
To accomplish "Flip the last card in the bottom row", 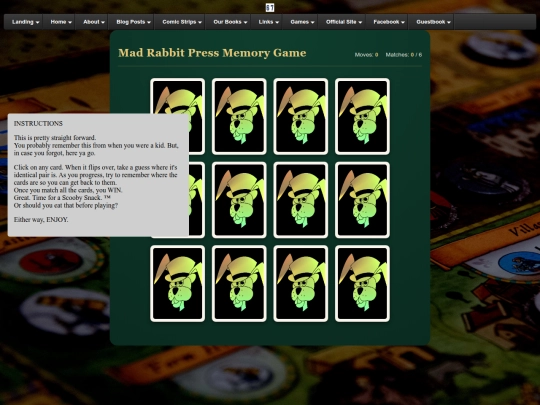I will [x=362, y=284].
